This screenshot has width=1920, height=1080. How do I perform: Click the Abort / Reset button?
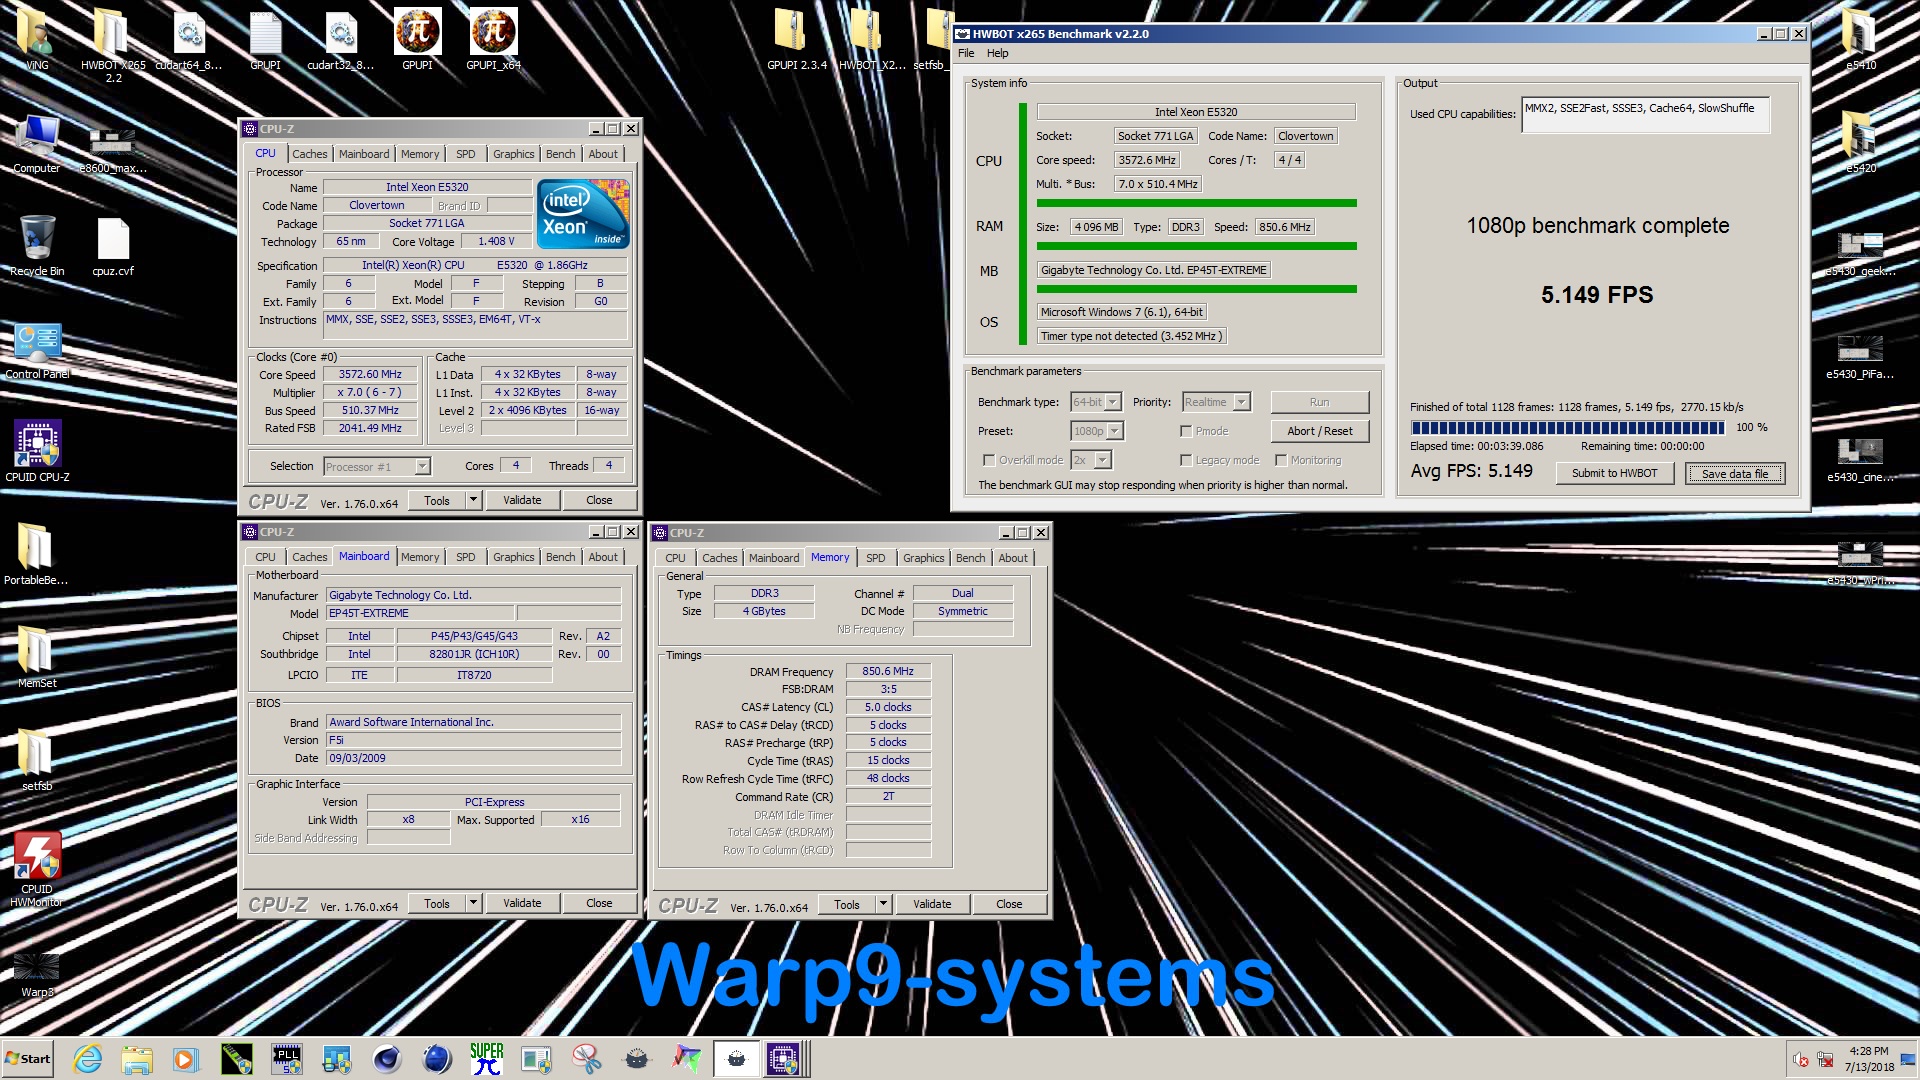(x=1319, y=431)
